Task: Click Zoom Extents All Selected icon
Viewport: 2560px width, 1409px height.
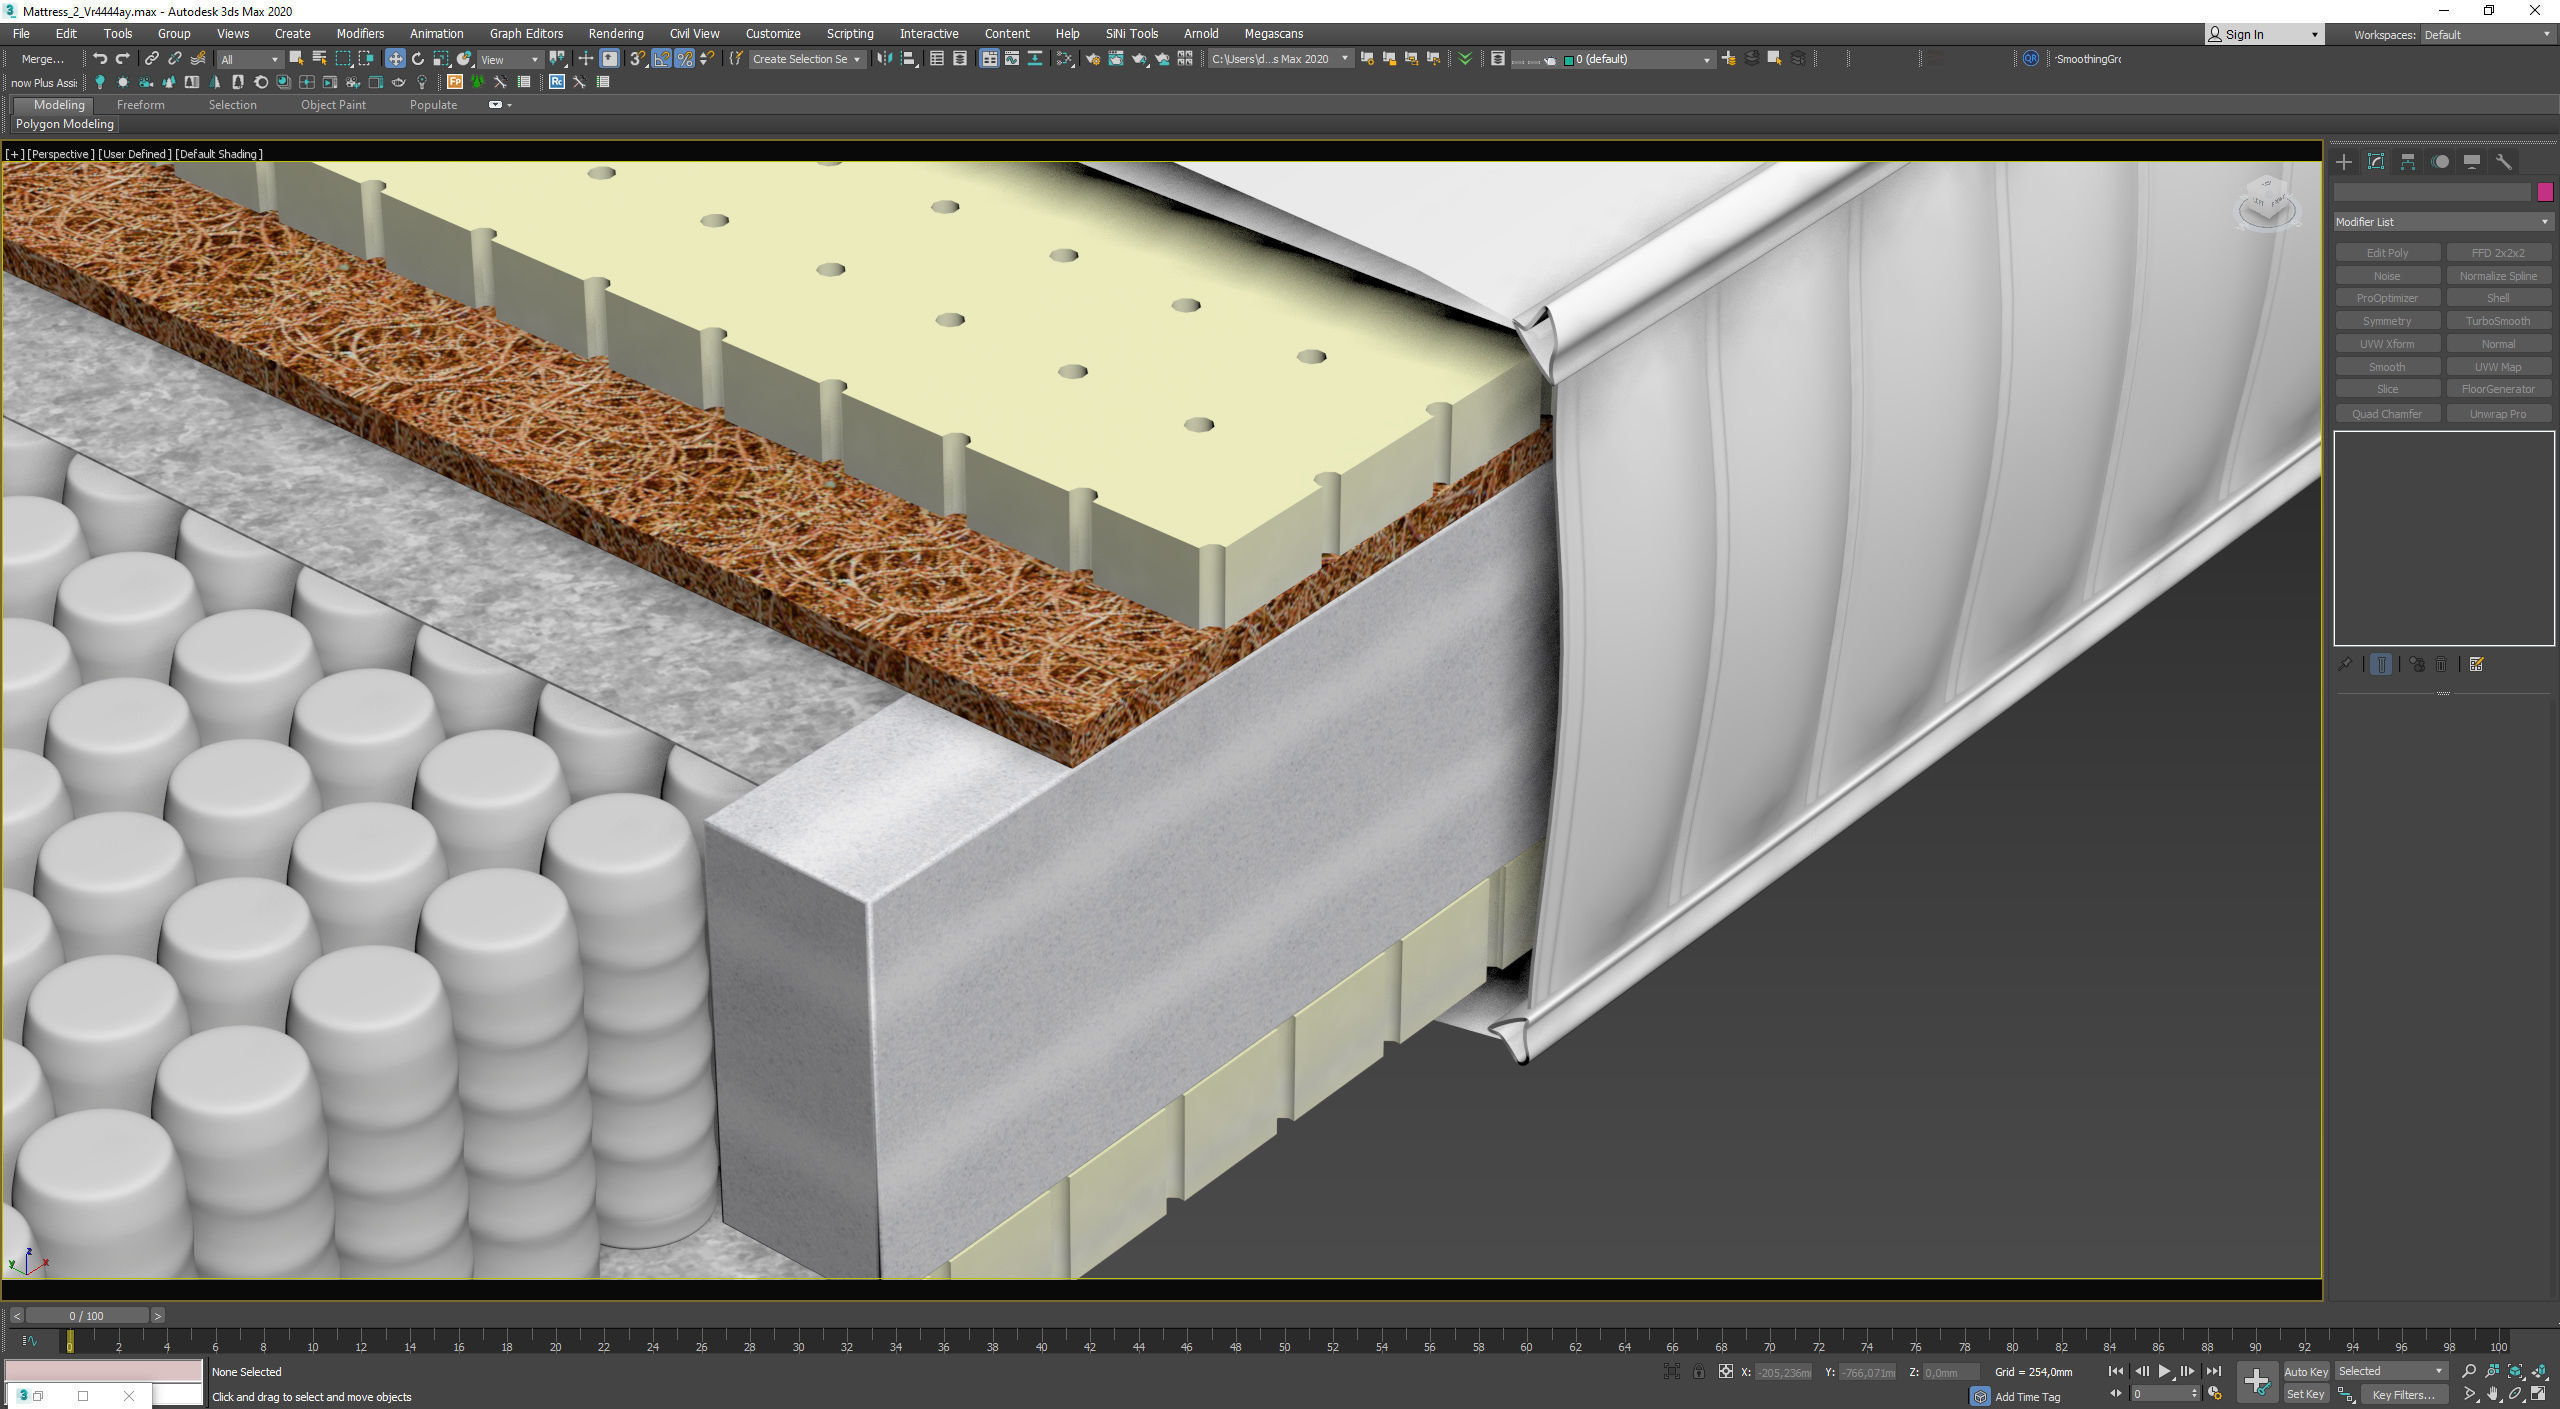Action: pos(2539,1371)
